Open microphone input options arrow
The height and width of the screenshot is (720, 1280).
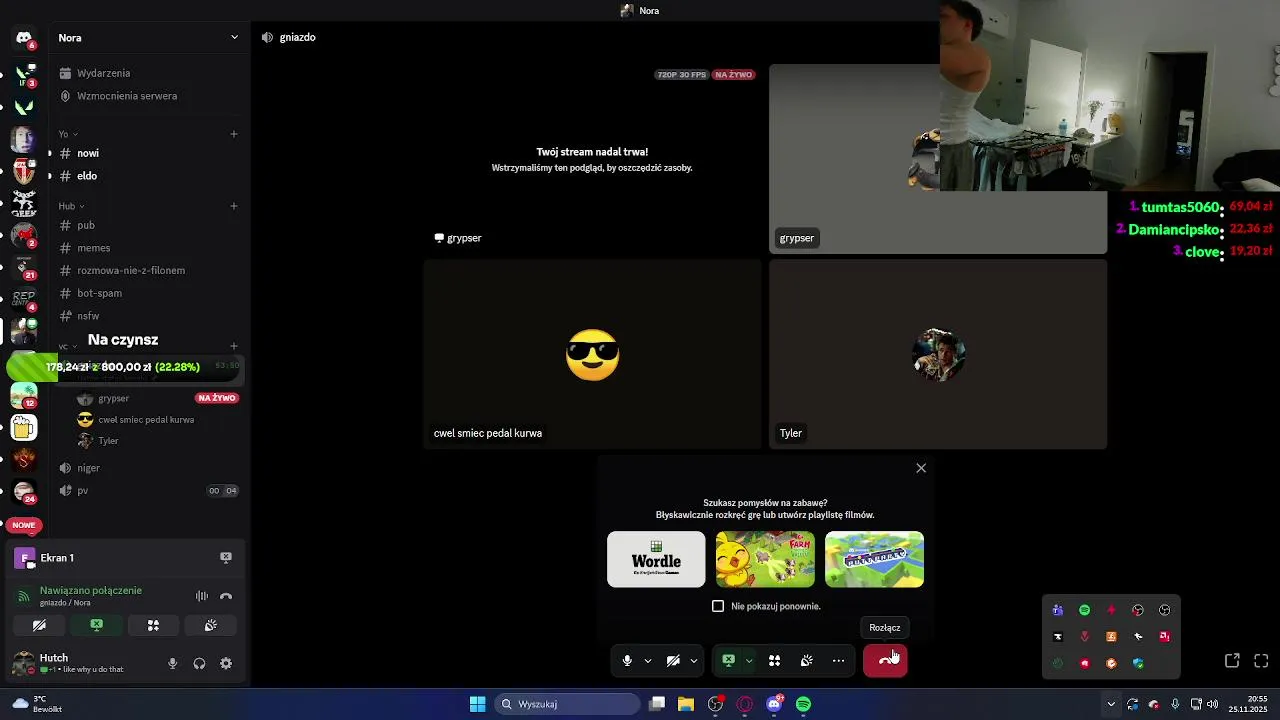(648, 660)
